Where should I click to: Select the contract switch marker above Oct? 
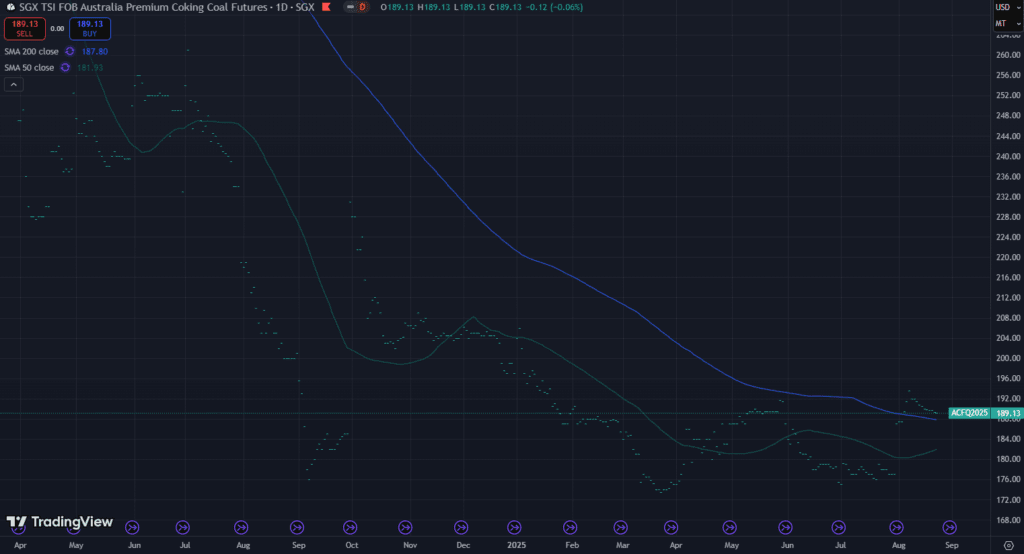pos(349,526)
